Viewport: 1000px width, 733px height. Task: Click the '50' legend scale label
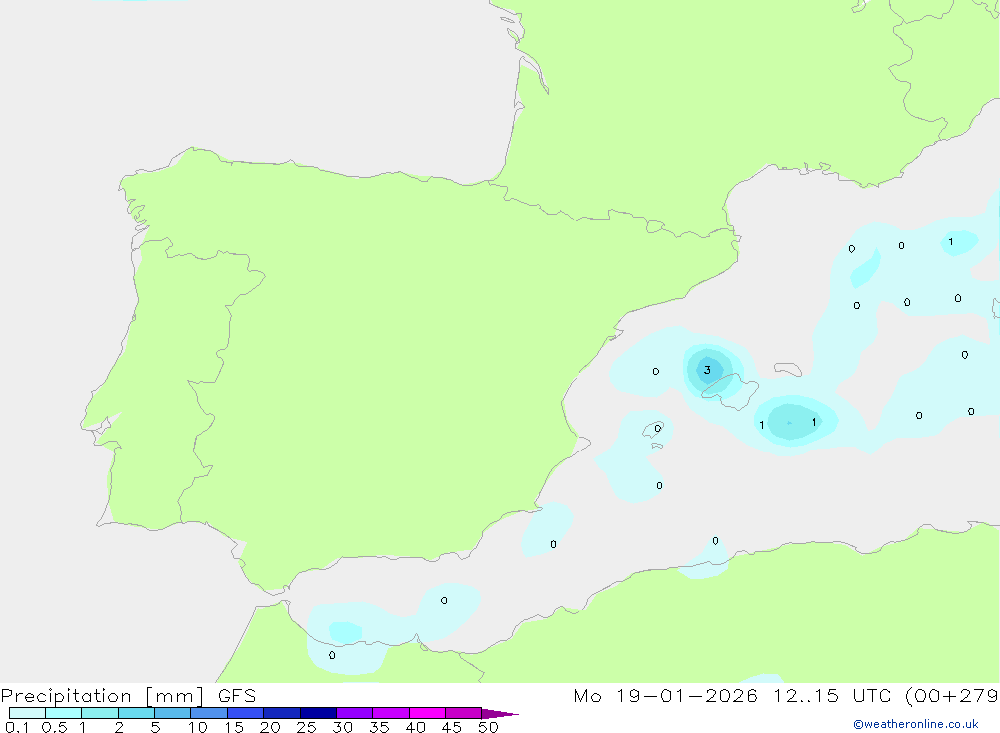pyautogui.click(x=488, y=727)
